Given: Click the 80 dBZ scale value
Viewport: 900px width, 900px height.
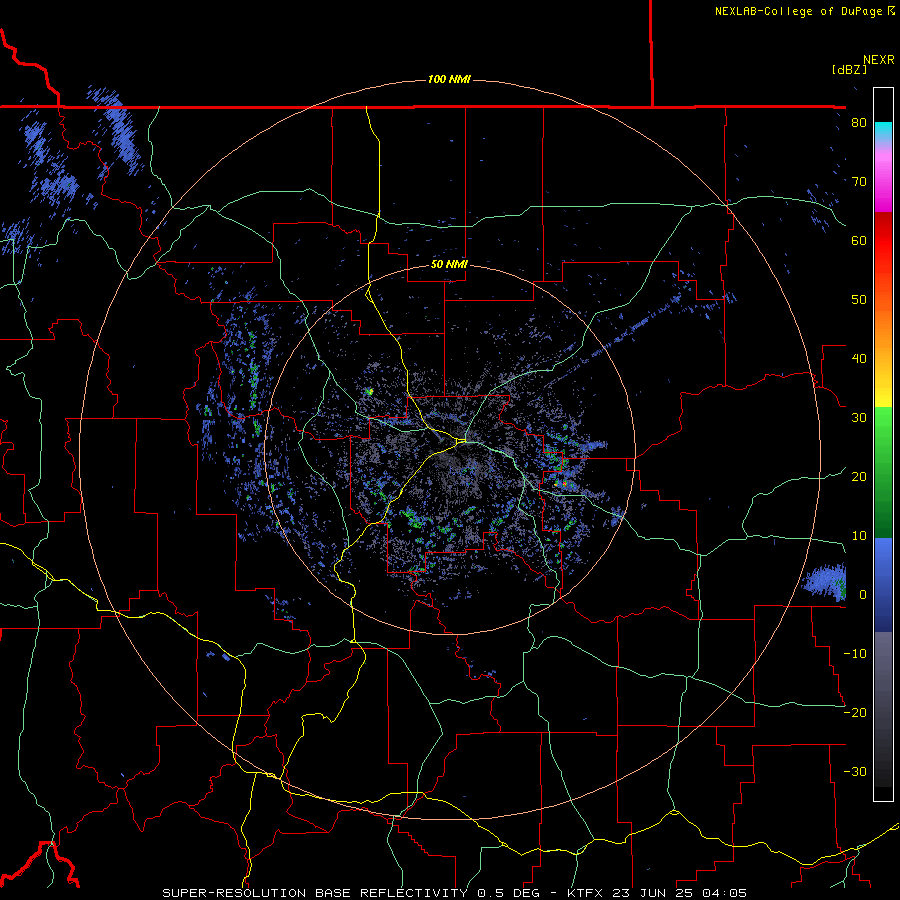Looking at the screenshot, I should (859, 123).
